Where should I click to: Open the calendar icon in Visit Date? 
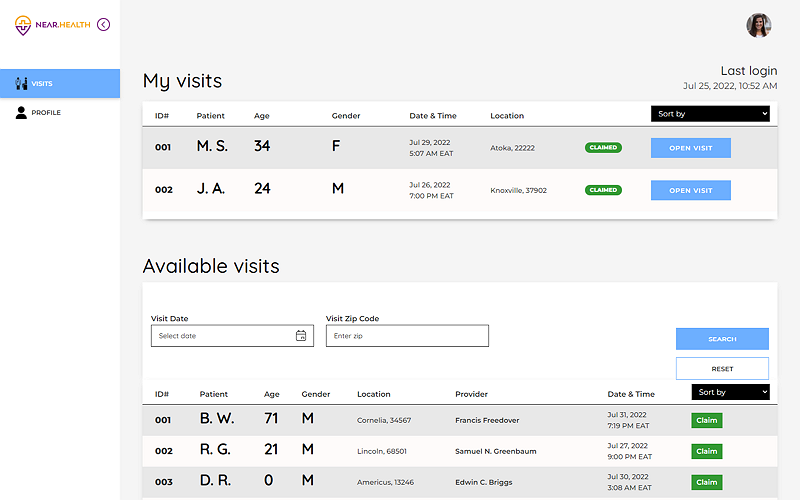[x=301, y=336]
